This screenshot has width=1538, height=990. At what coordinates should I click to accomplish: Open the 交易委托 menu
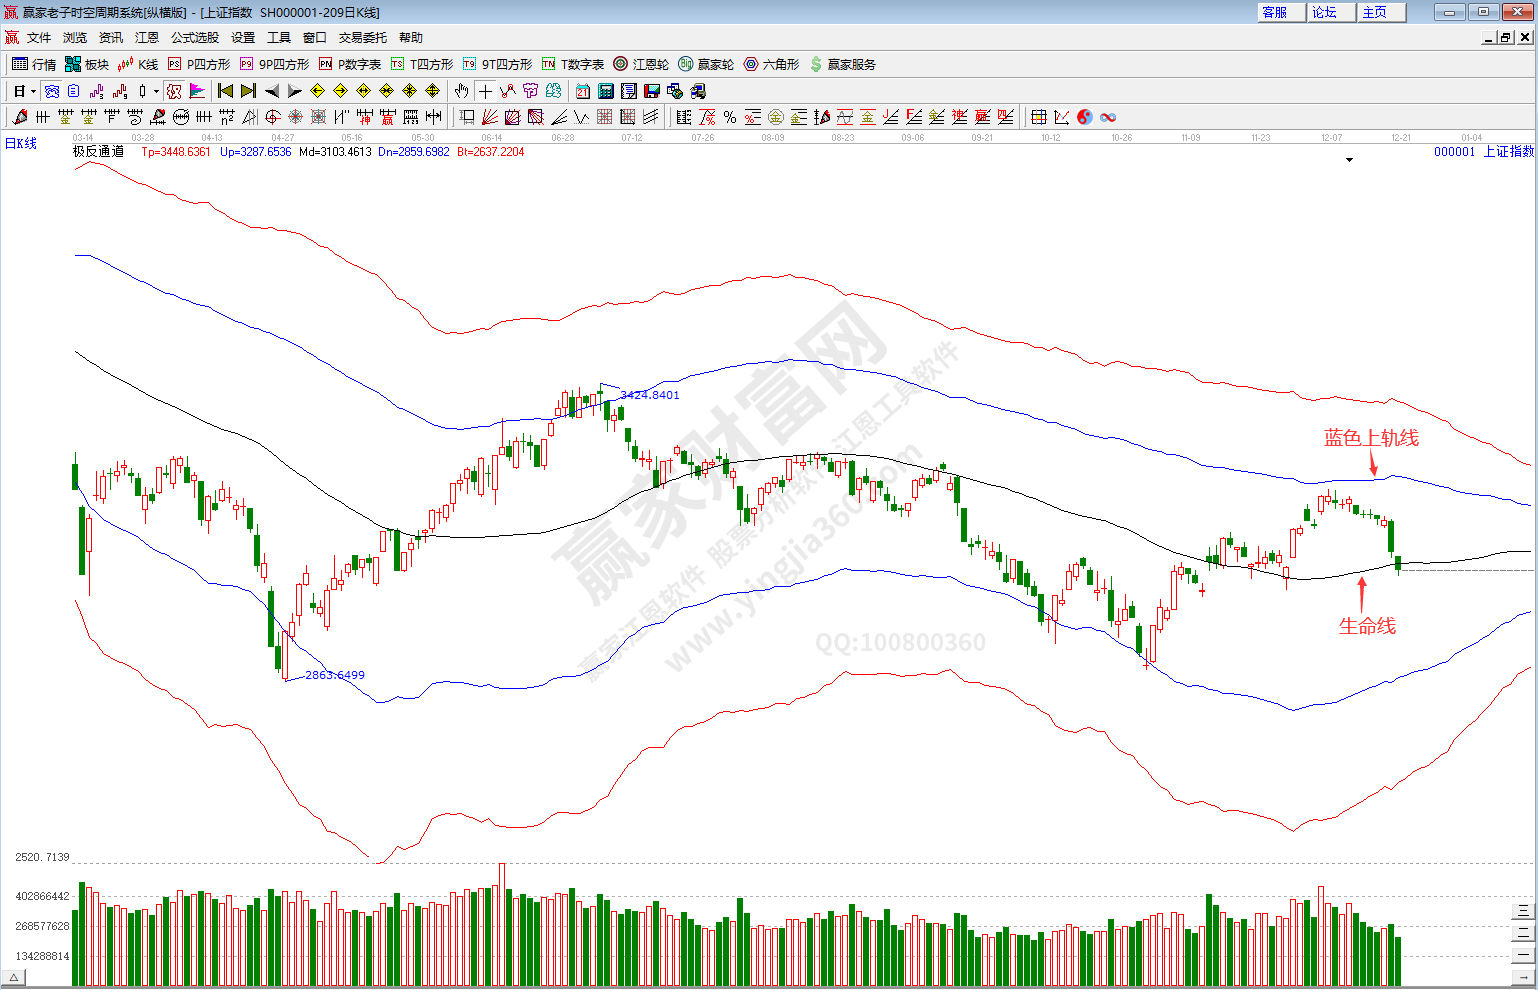[x=362, y=38]
